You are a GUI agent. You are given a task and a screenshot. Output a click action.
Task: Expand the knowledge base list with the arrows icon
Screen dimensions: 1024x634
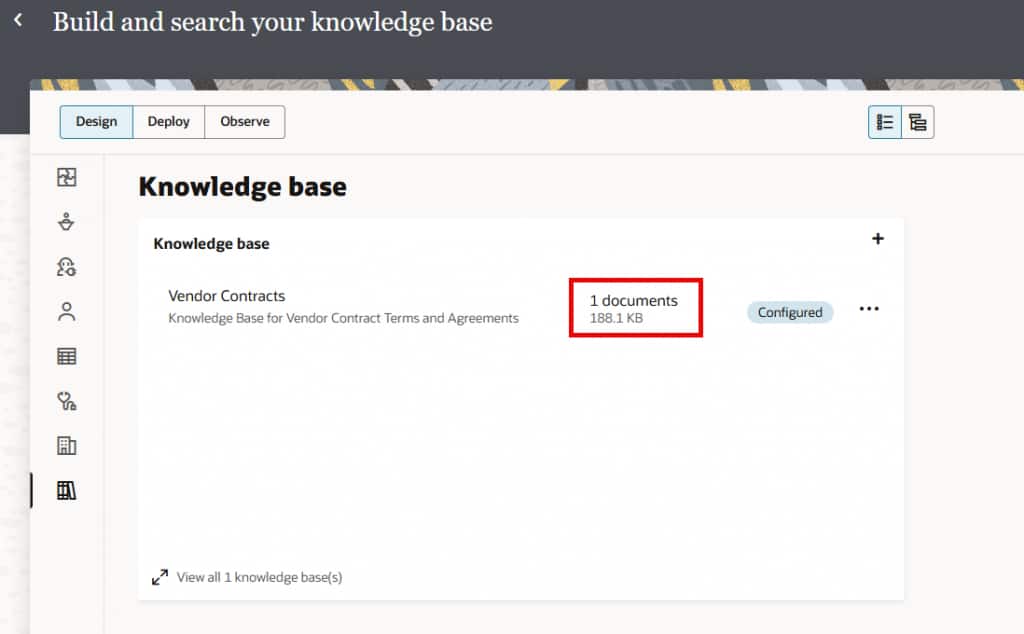pyautogui.click(x=160, y=577)
